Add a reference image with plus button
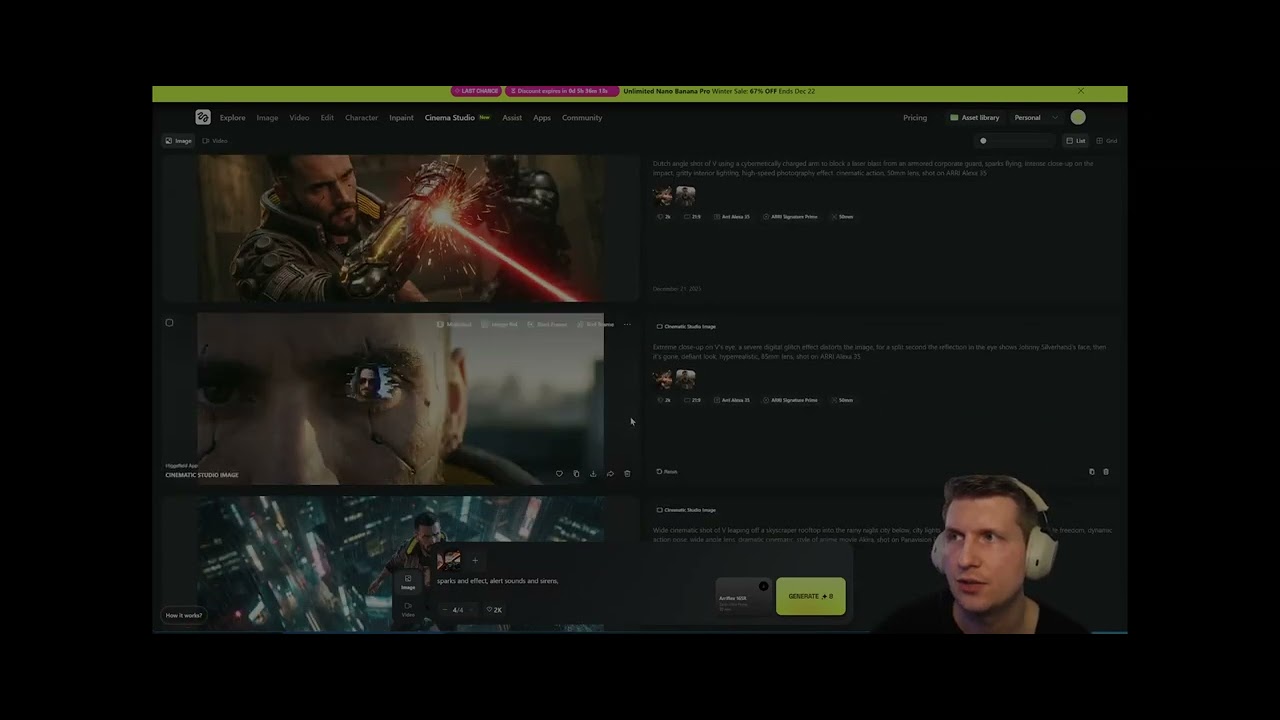Screen dimensions: 1280x720 475,561
